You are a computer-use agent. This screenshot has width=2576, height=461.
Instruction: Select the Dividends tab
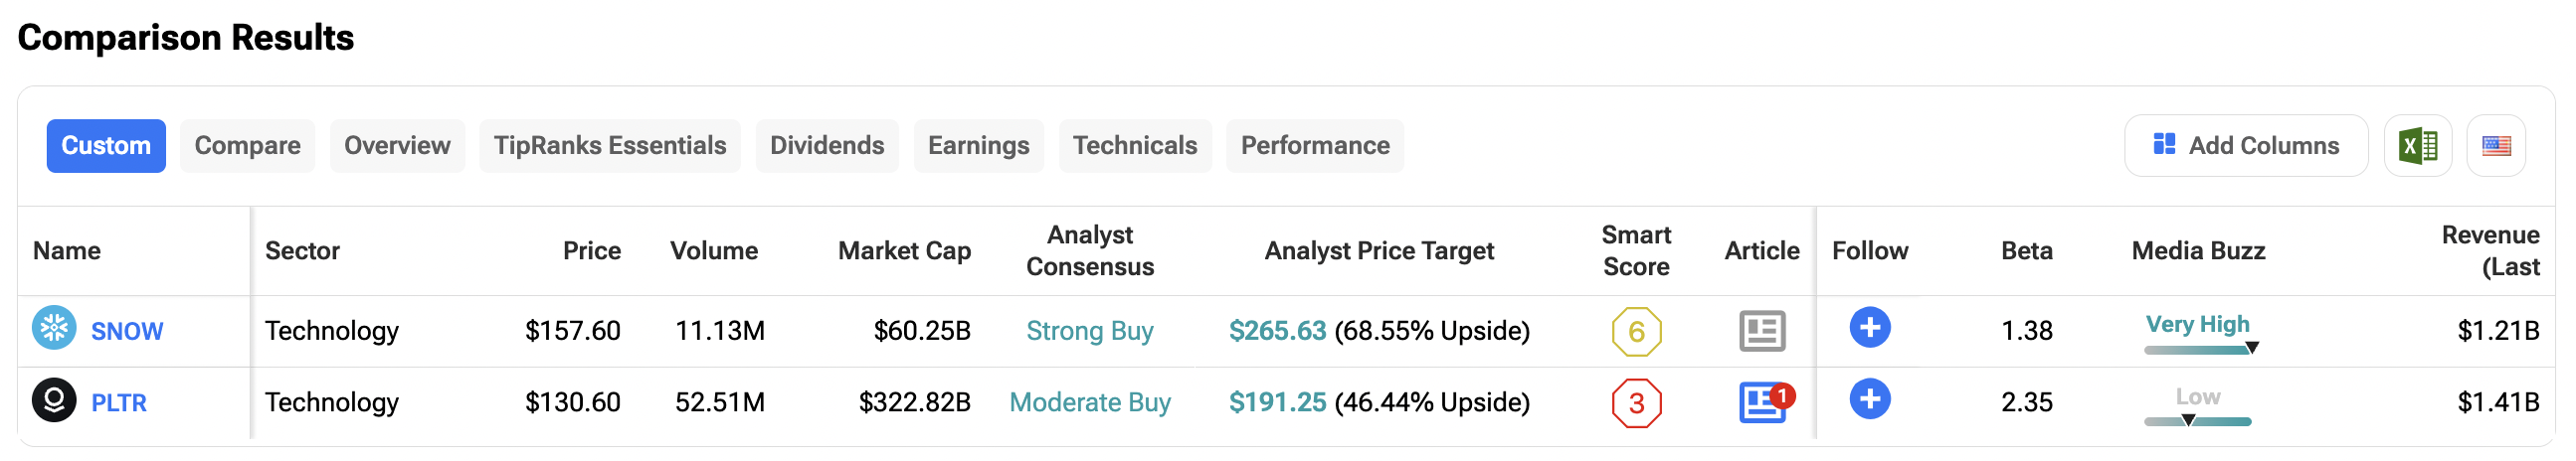coord(826,146)
